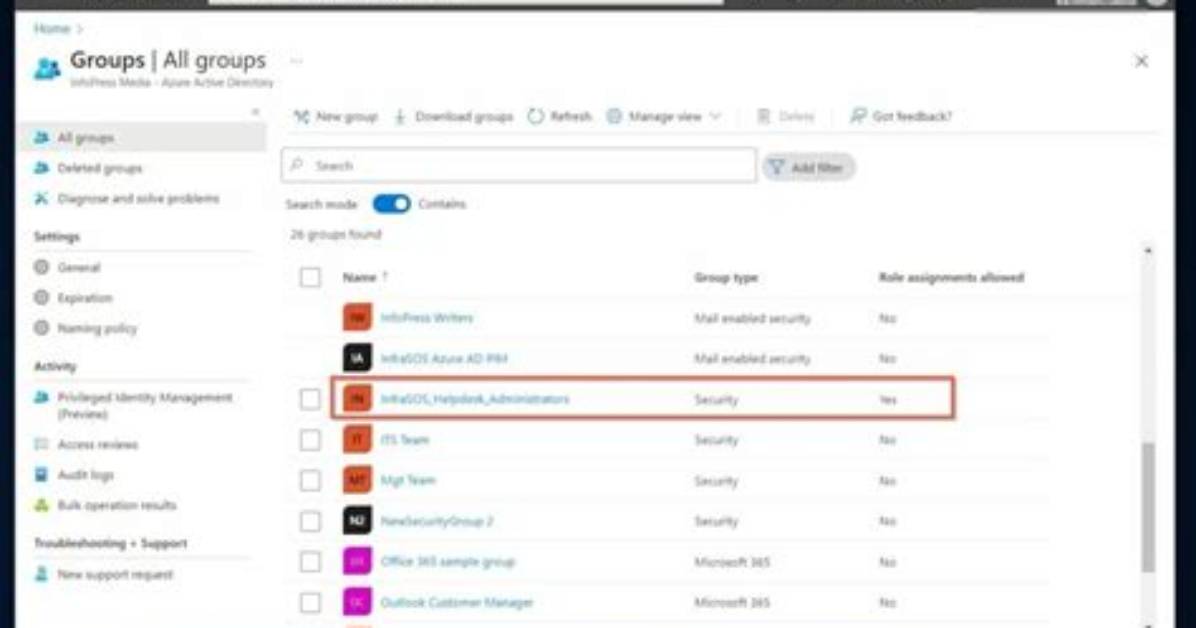Open Access reviews page
The height and width of the screenshot is (628, 1196).
pos(98,444)
